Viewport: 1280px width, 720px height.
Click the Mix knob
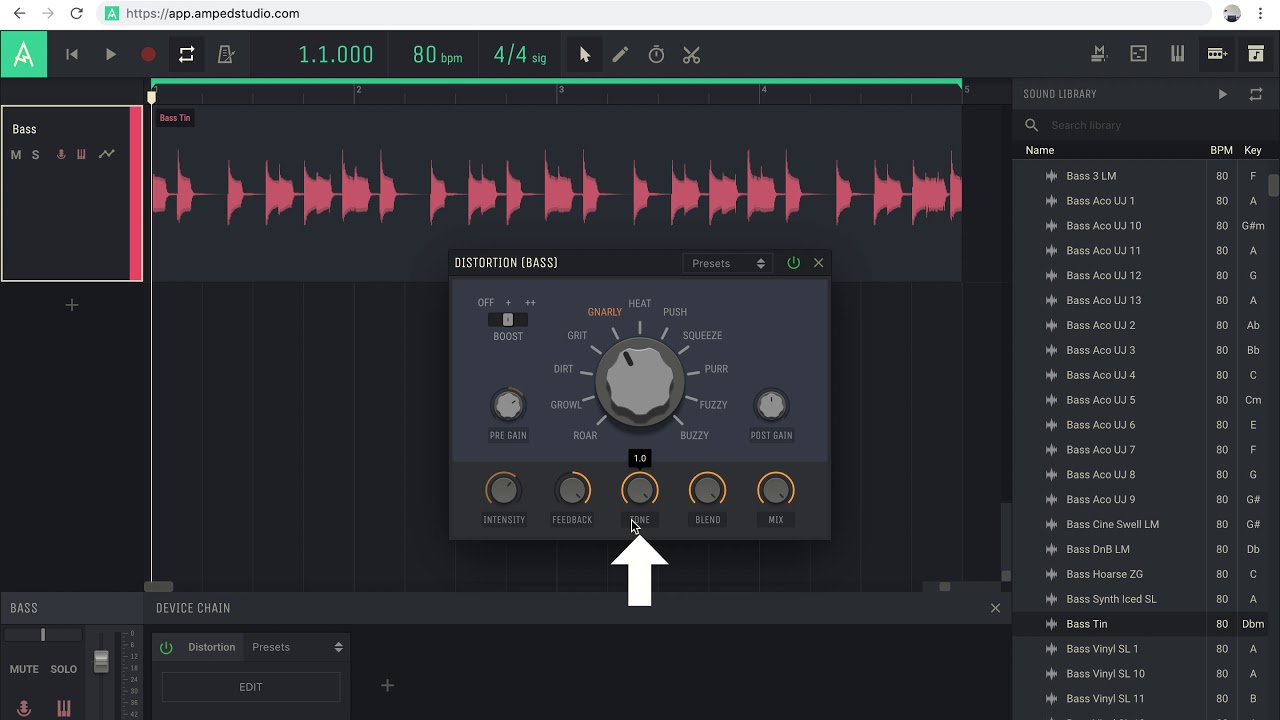pyautogui.click(x=775, y=490)
